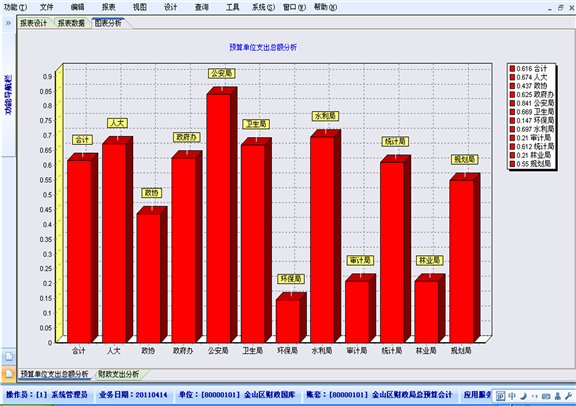Click the highlighted page icon in sidebar
576x406 pixels.
pos(8,374)
